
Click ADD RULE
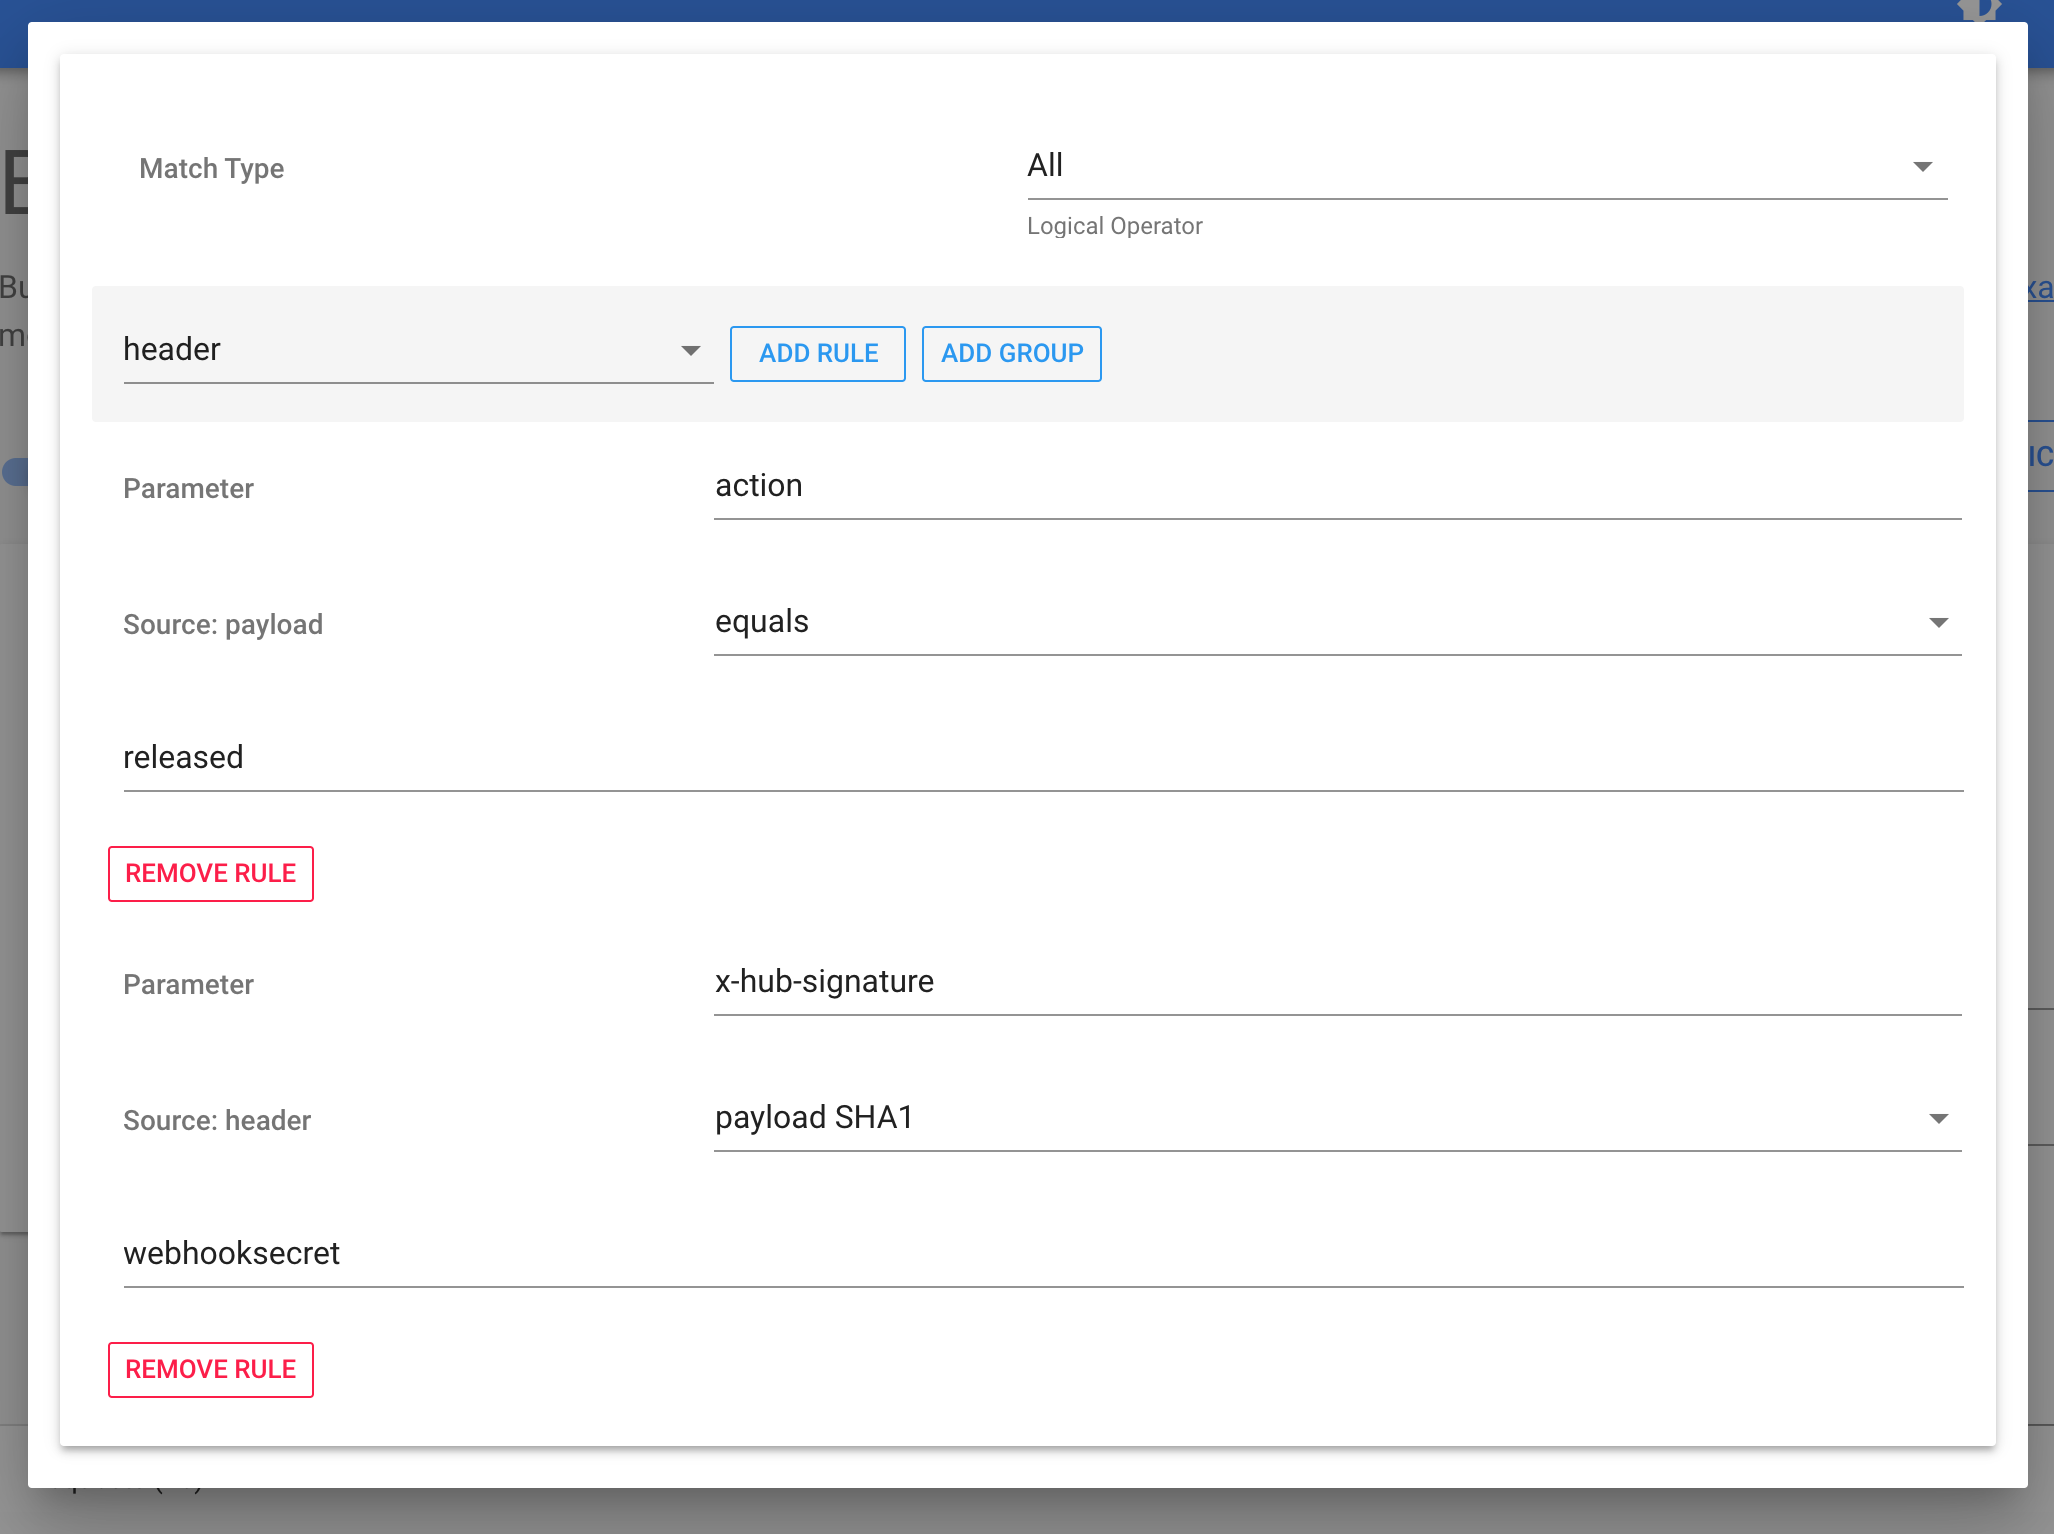(x=817, y=353)
